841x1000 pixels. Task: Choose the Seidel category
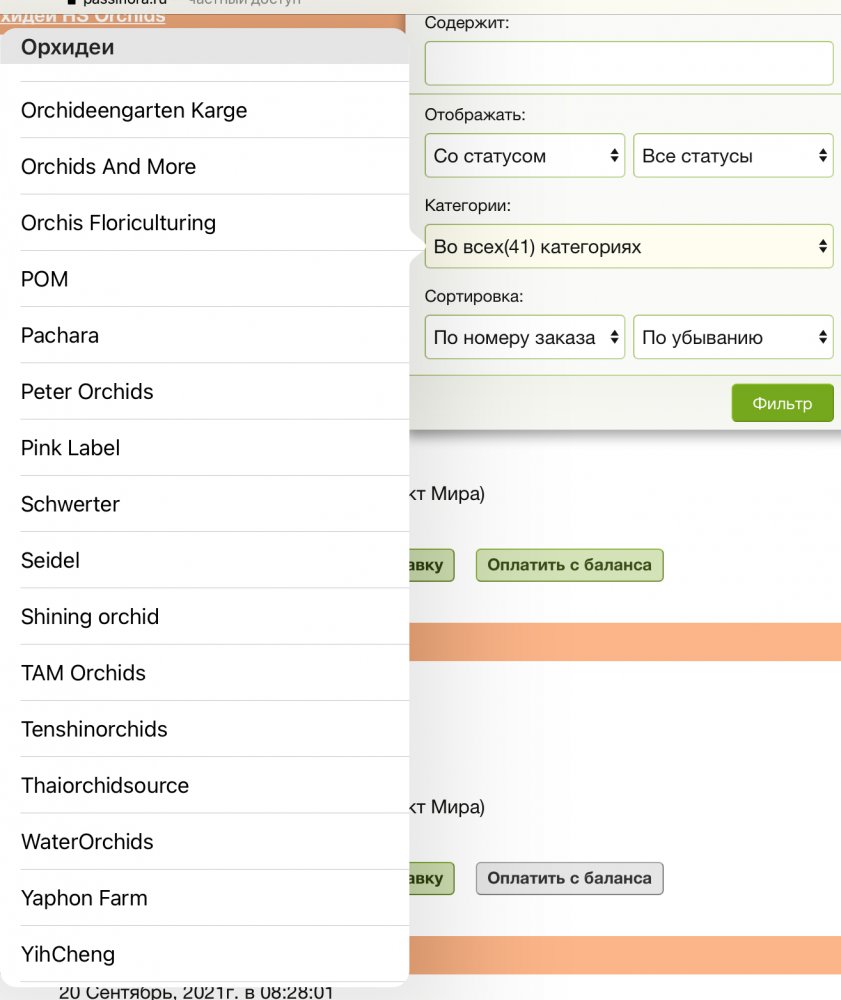point(50,560)
